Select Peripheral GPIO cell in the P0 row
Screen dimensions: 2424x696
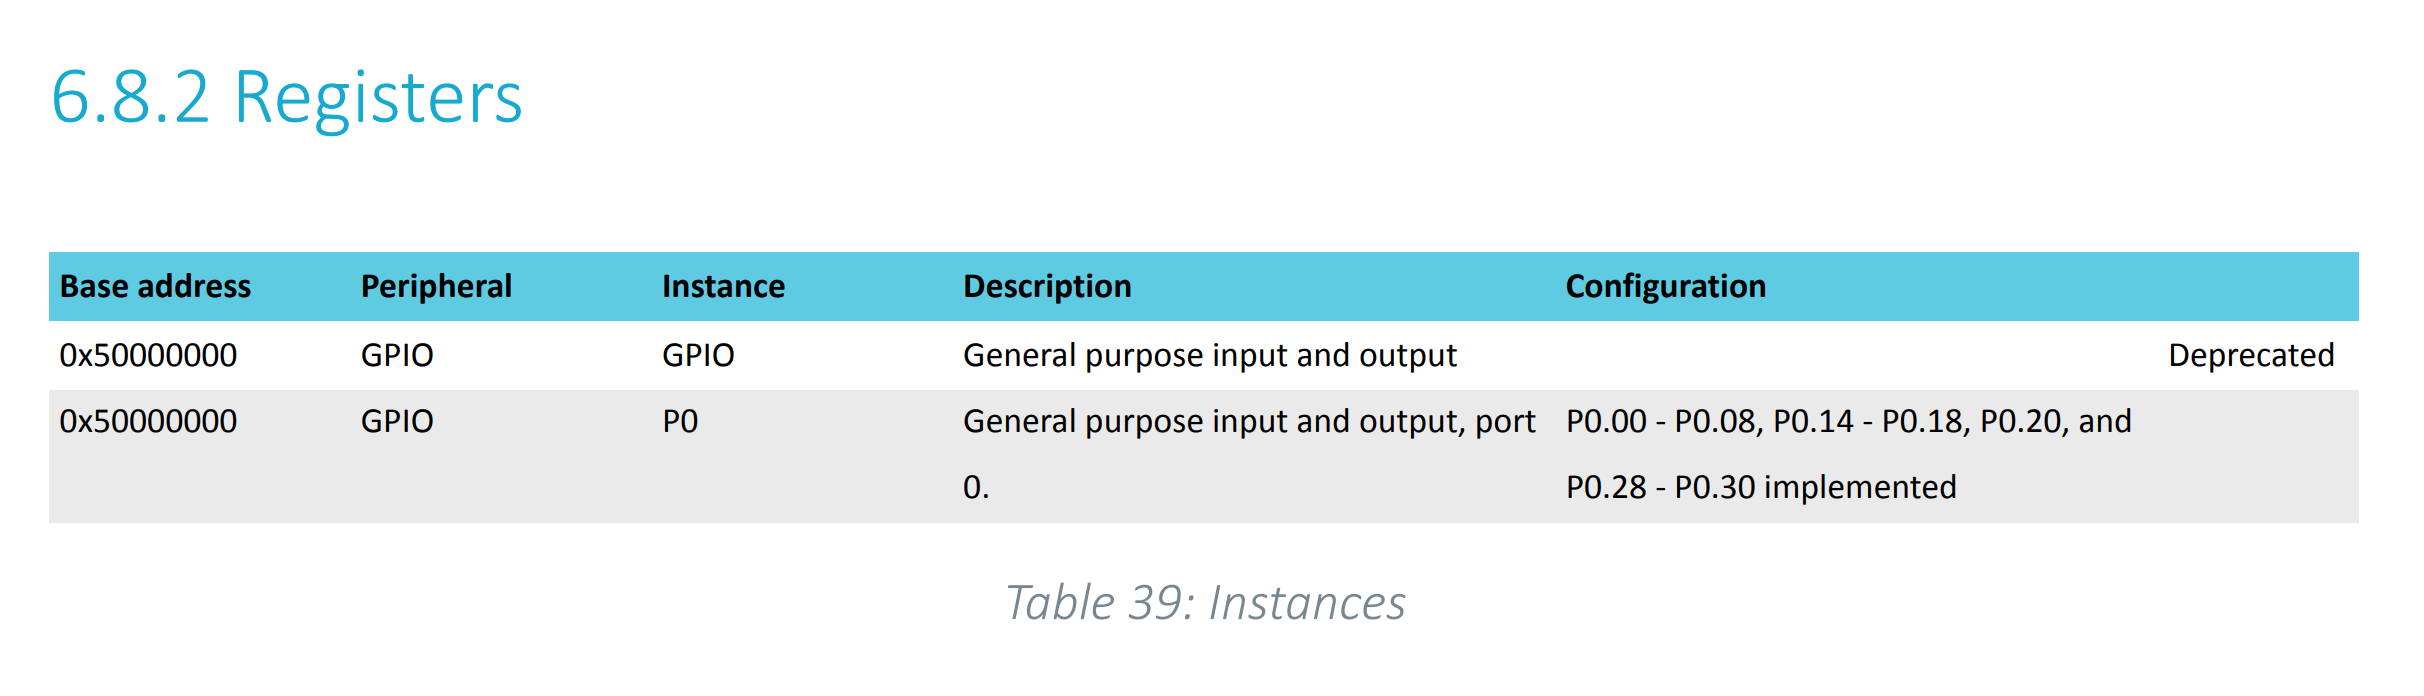397,422
